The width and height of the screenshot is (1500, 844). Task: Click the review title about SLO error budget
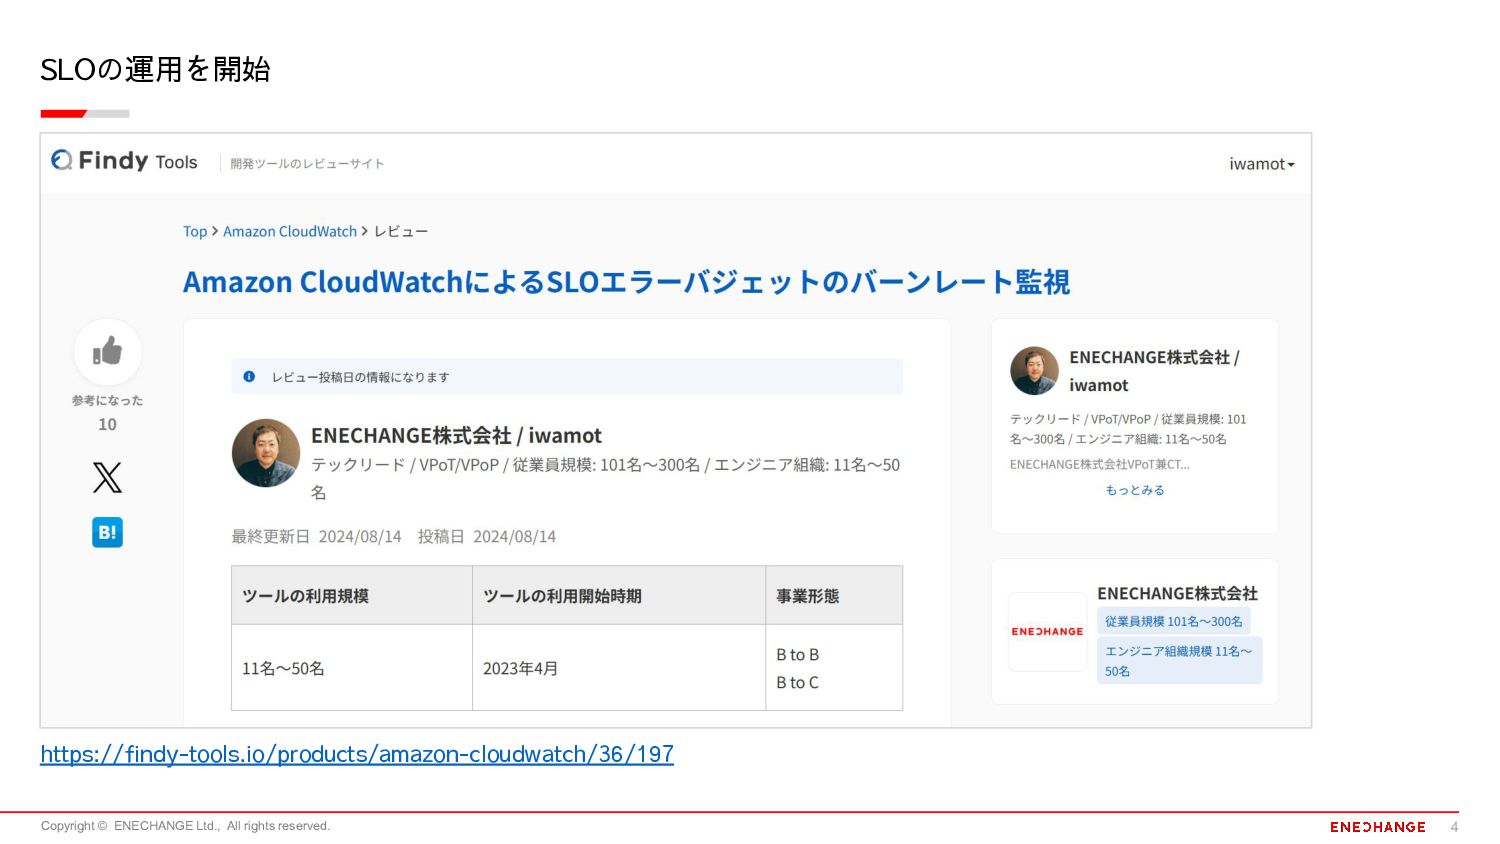point(626,282)
